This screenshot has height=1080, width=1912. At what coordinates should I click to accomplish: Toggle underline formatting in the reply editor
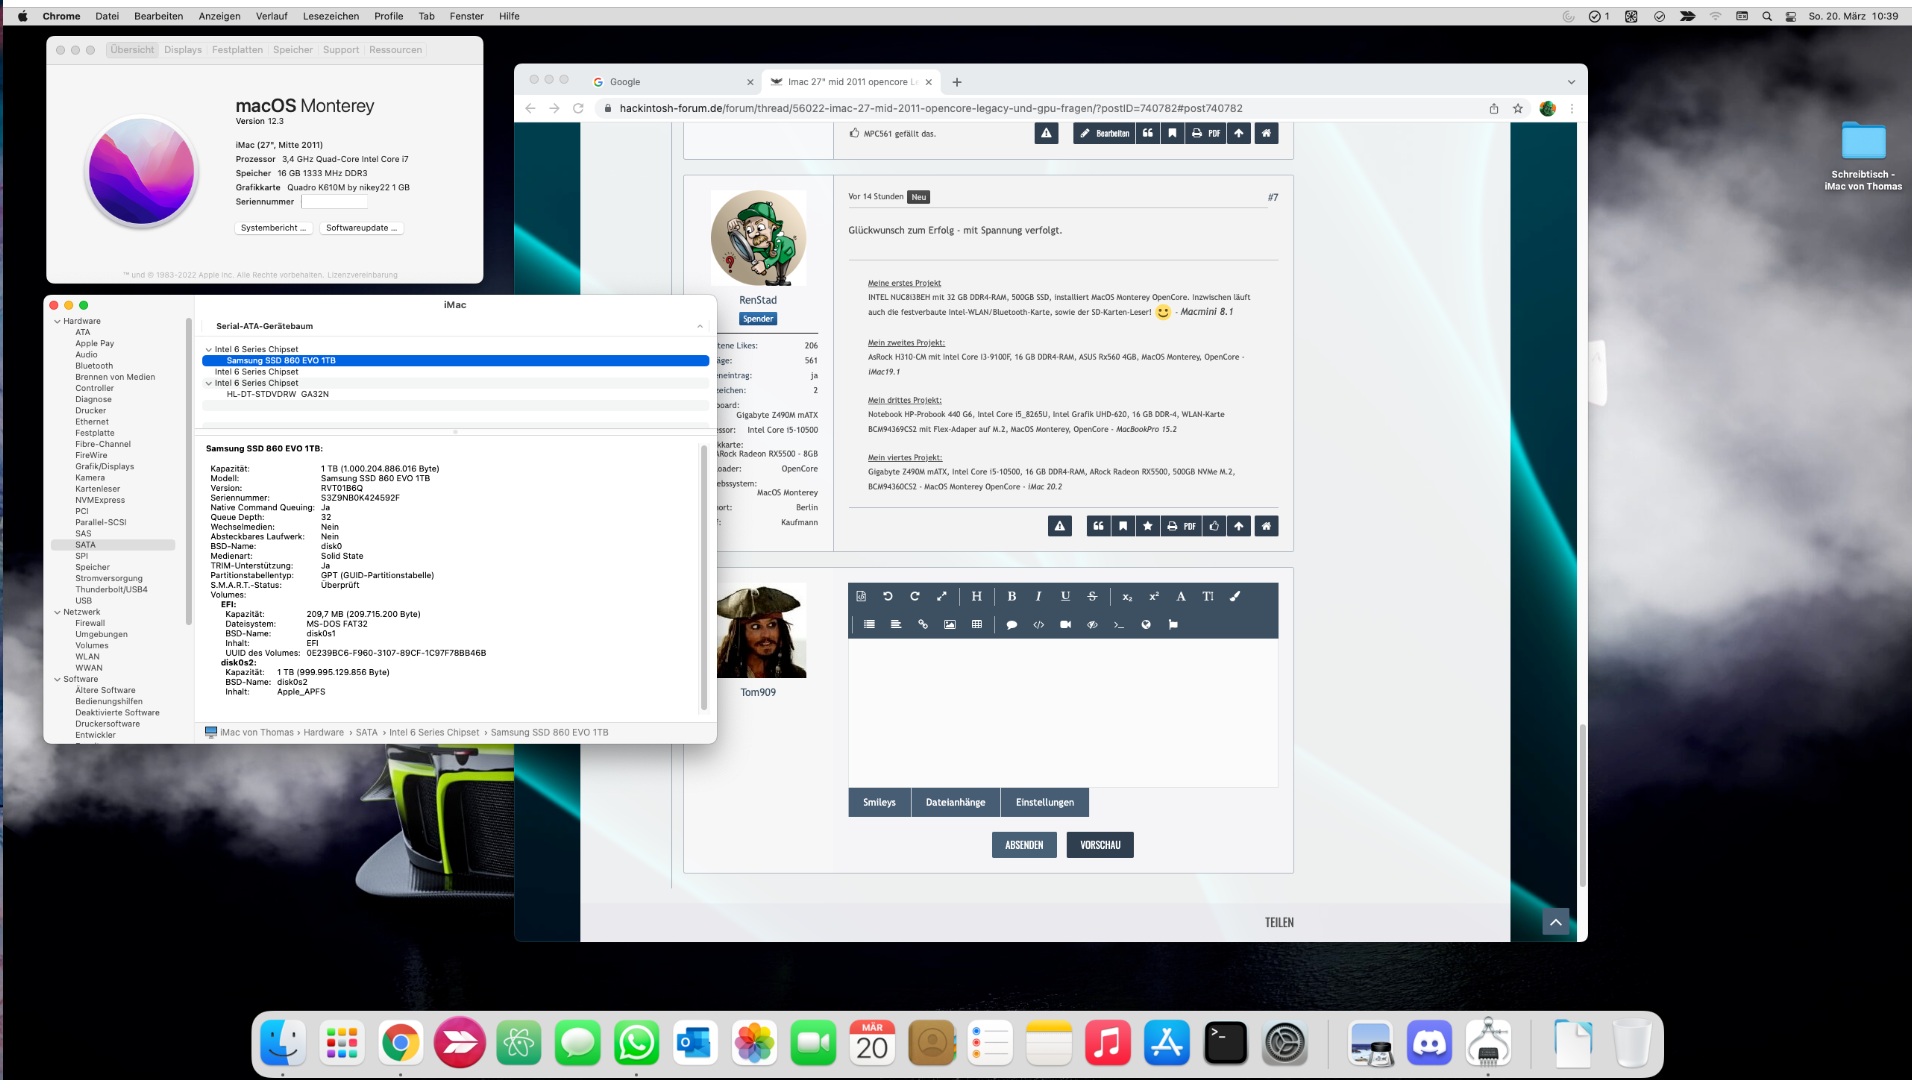(1066, 597)
